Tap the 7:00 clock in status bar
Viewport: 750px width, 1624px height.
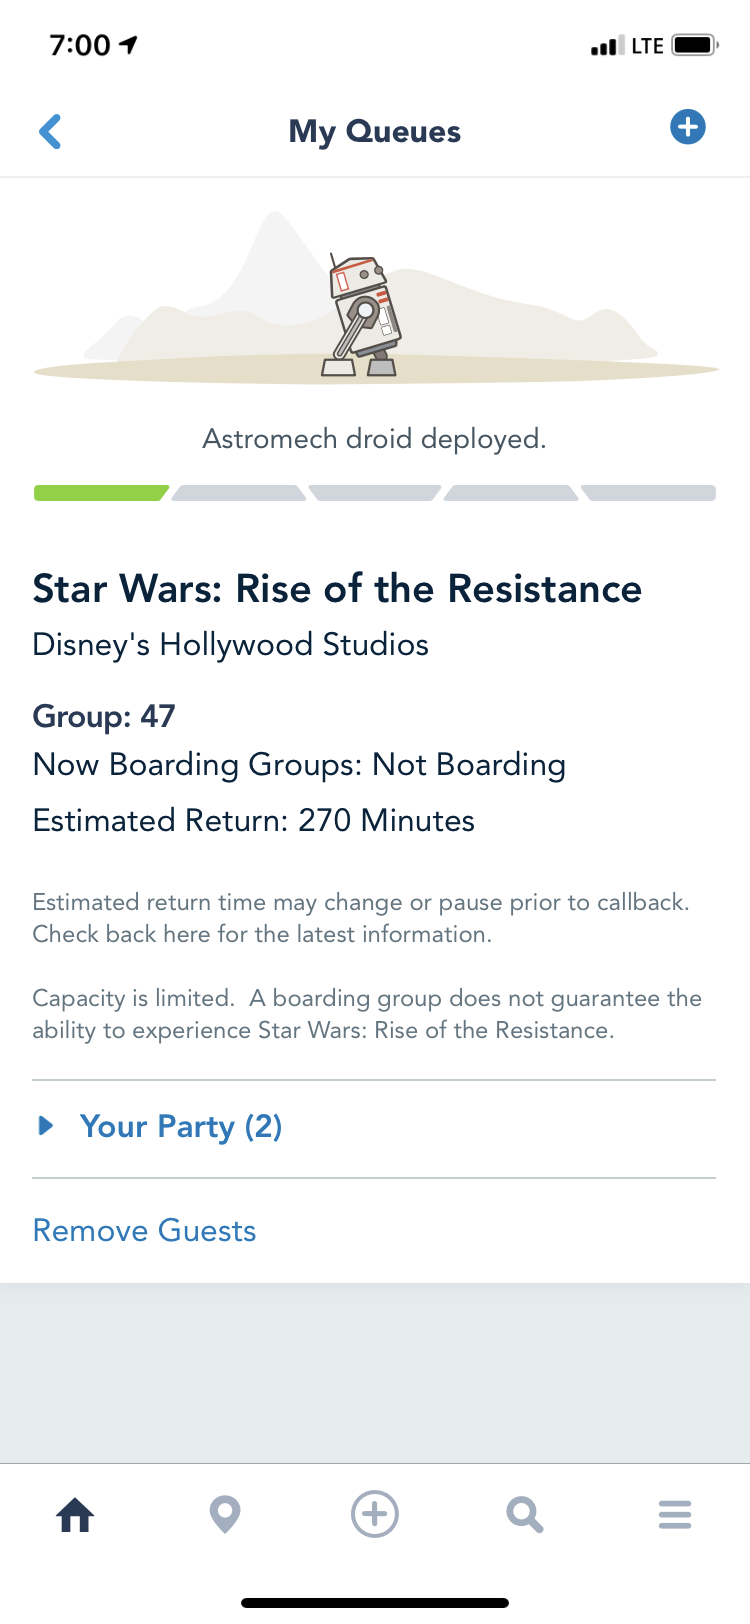80,45
